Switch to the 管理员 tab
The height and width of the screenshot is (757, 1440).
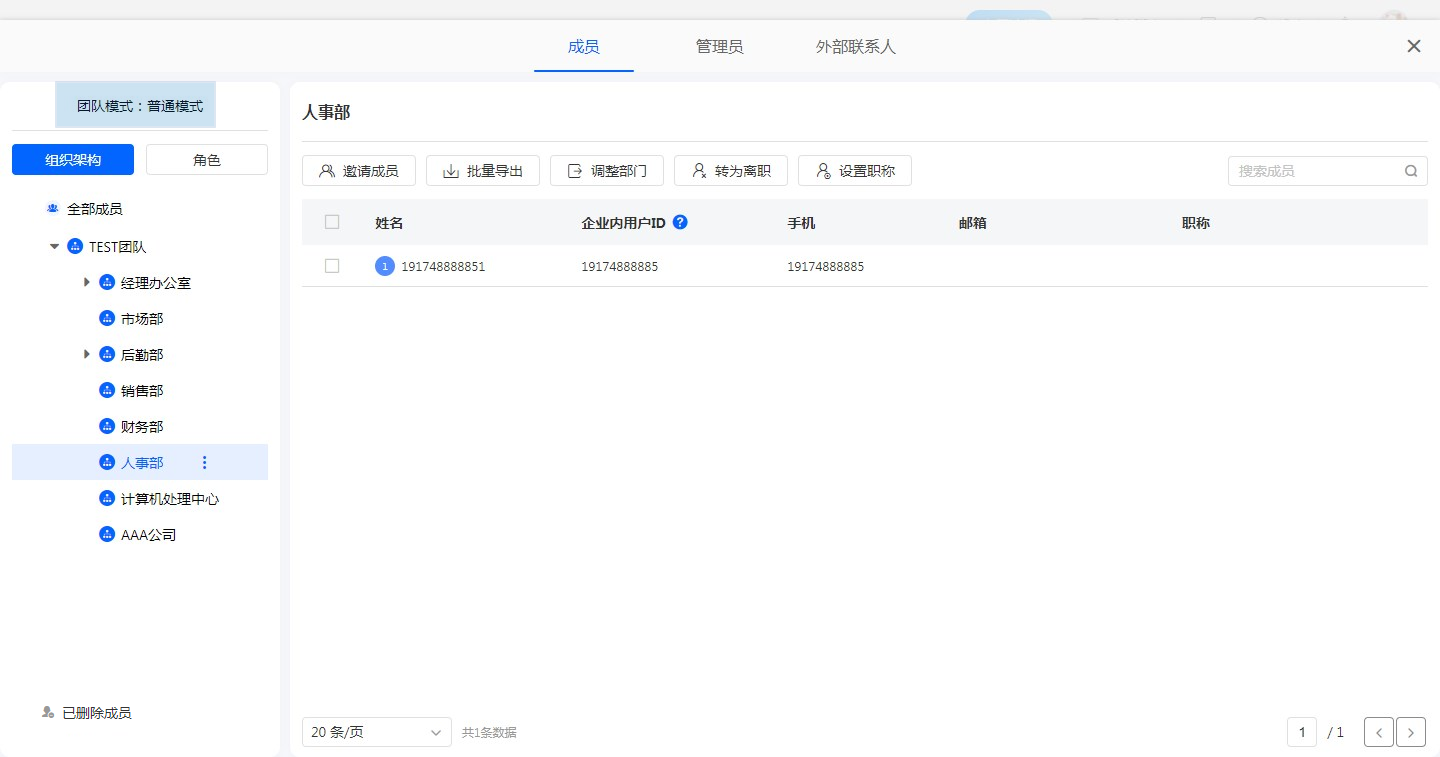[719, 47]
